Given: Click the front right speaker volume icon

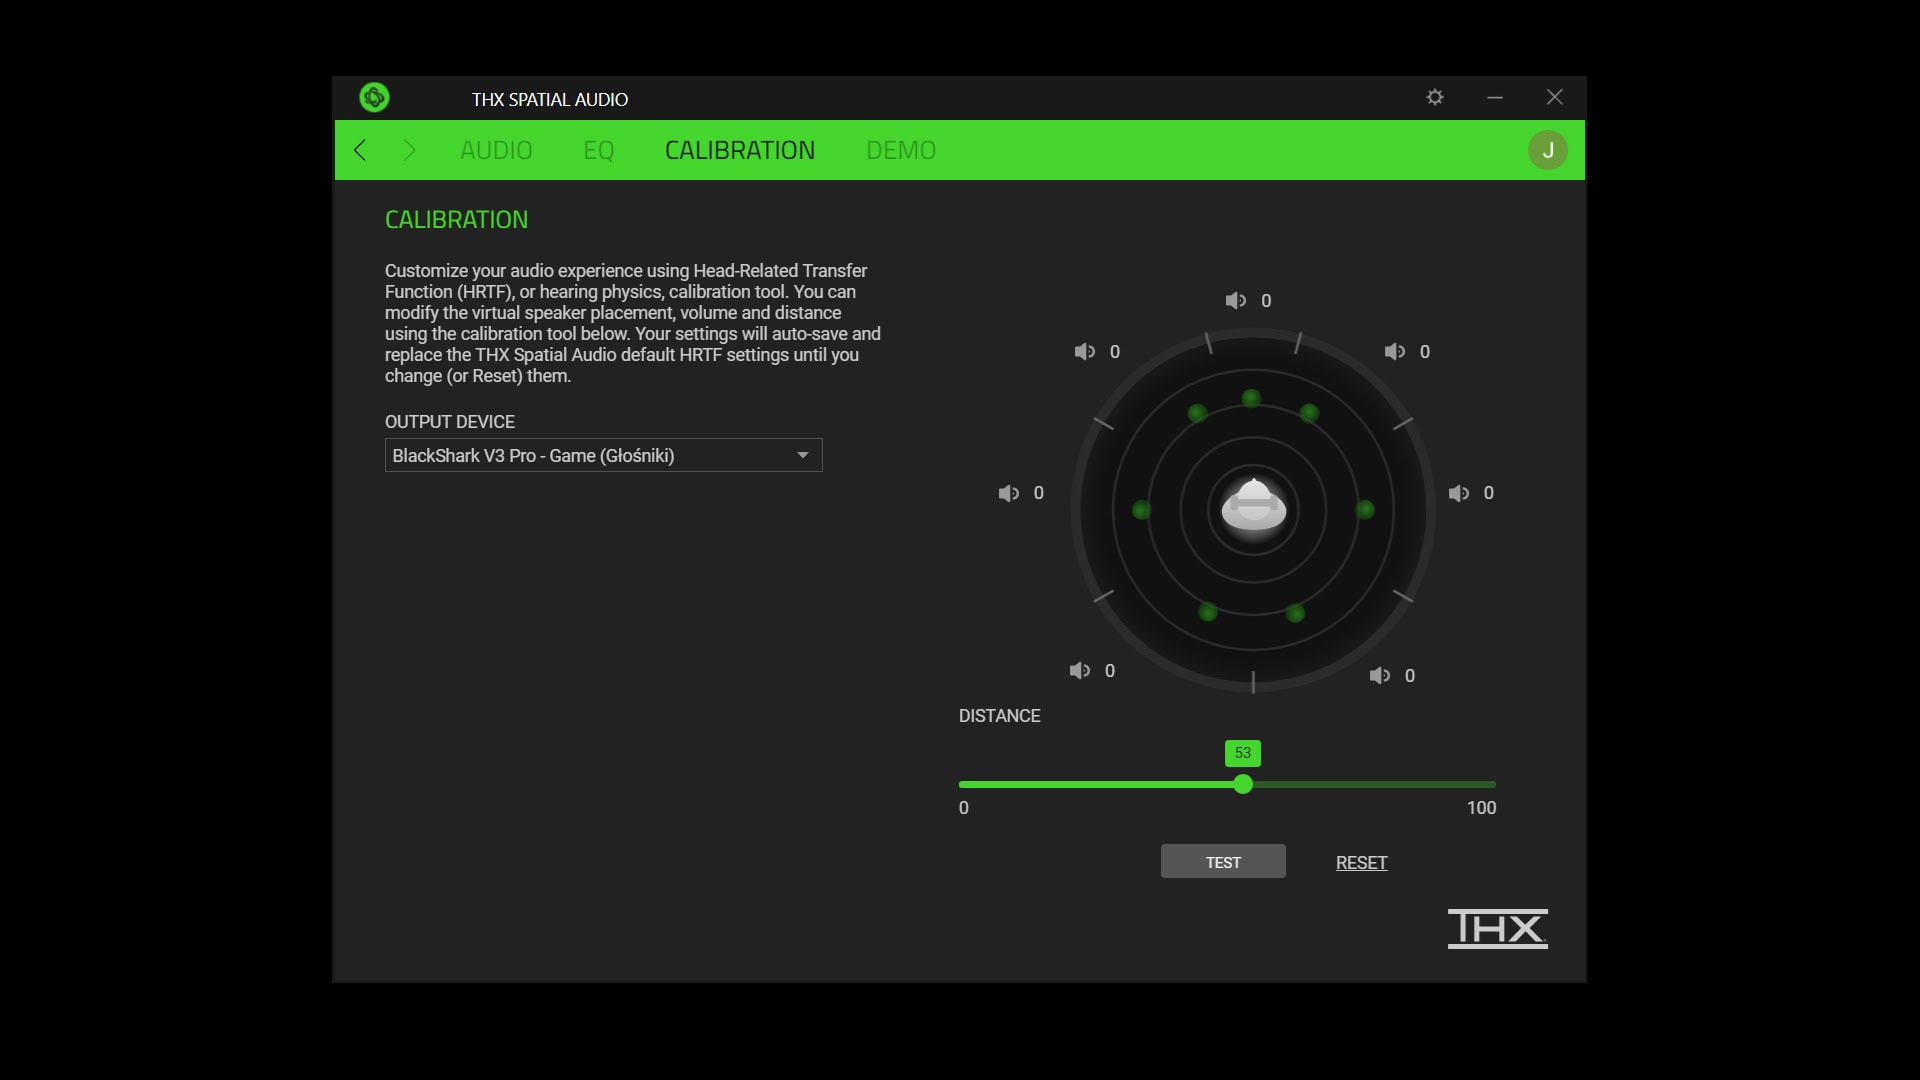Looking at the screenshot, I should tap(1395, 351).
